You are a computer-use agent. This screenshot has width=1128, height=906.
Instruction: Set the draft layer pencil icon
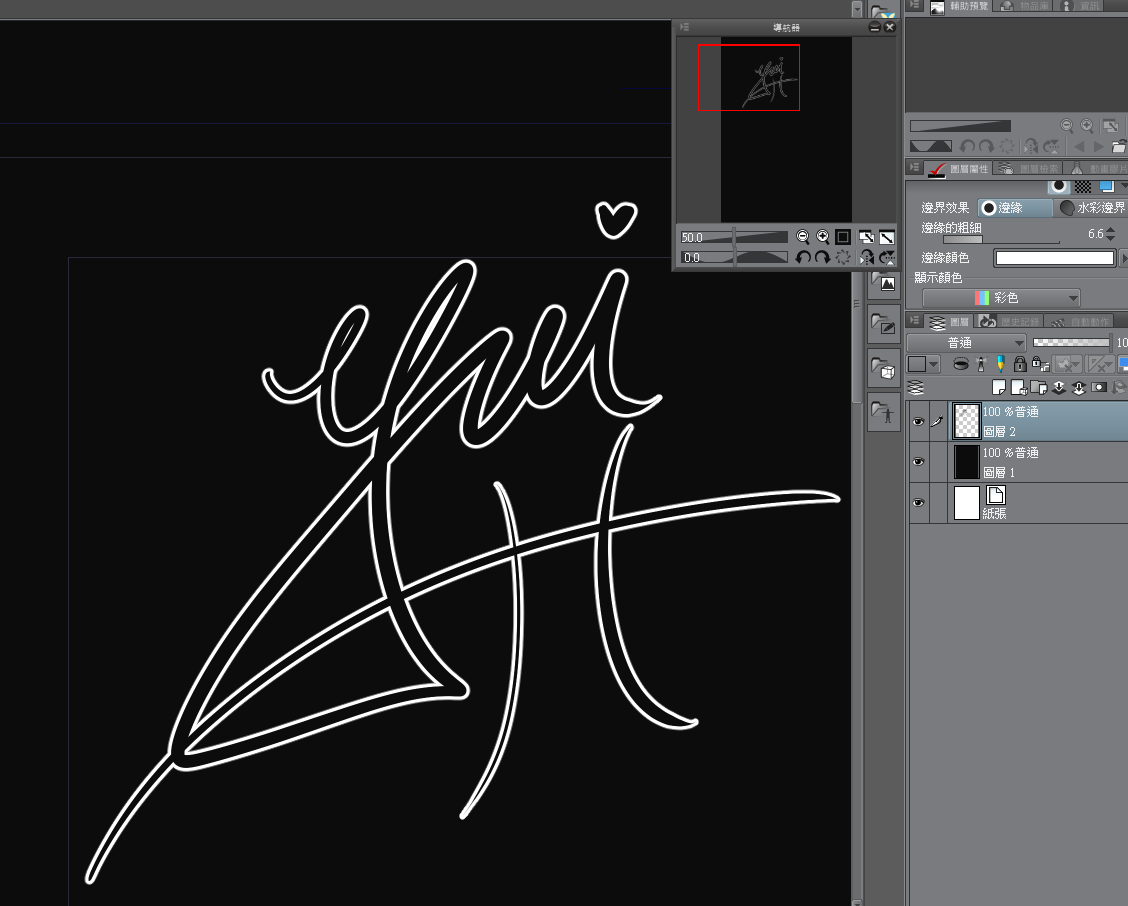[1000, 364]
